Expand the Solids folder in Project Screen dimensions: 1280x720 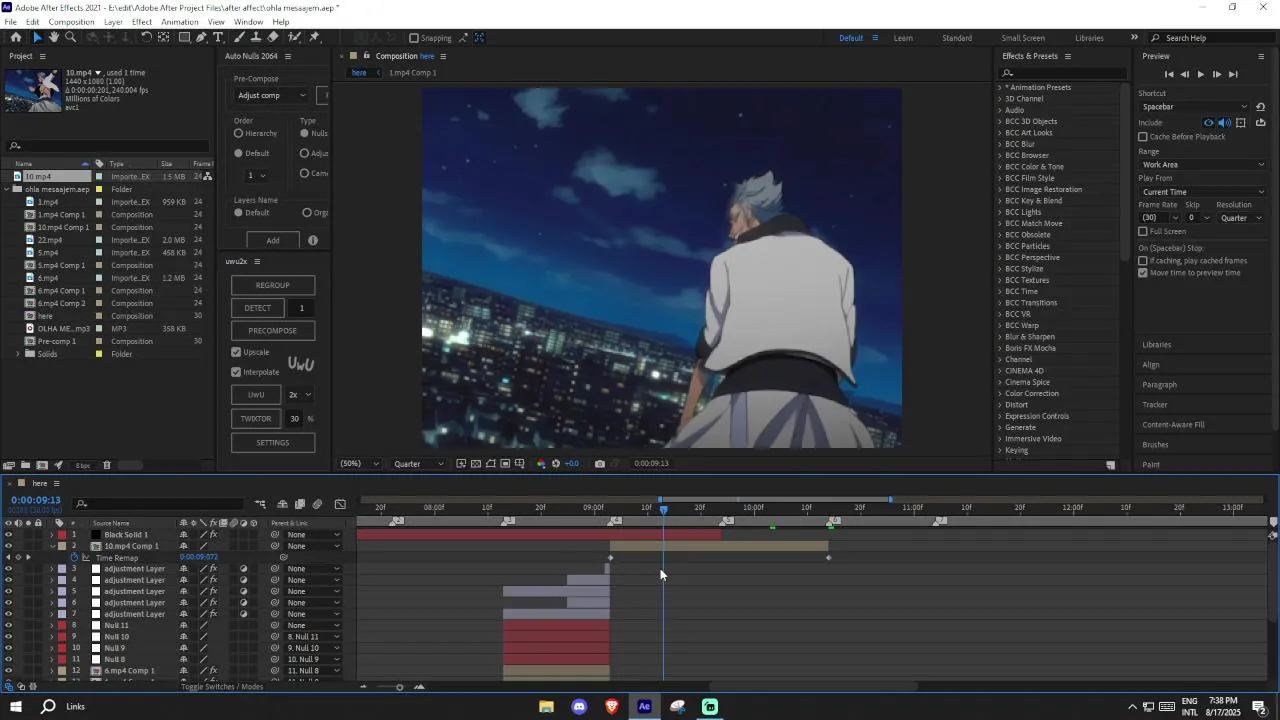click(17, 354)
